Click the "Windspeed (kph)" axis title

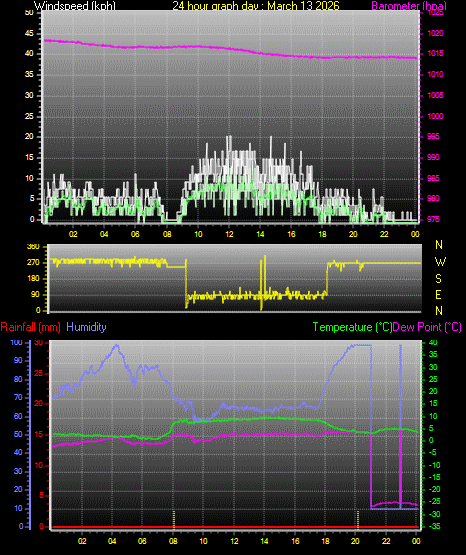pyautogui.click(x=75, y=5)
